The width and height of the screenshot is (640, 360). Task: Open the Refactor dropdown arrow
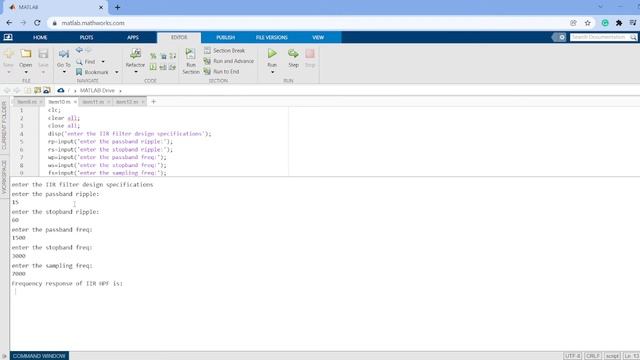[136, 72]
